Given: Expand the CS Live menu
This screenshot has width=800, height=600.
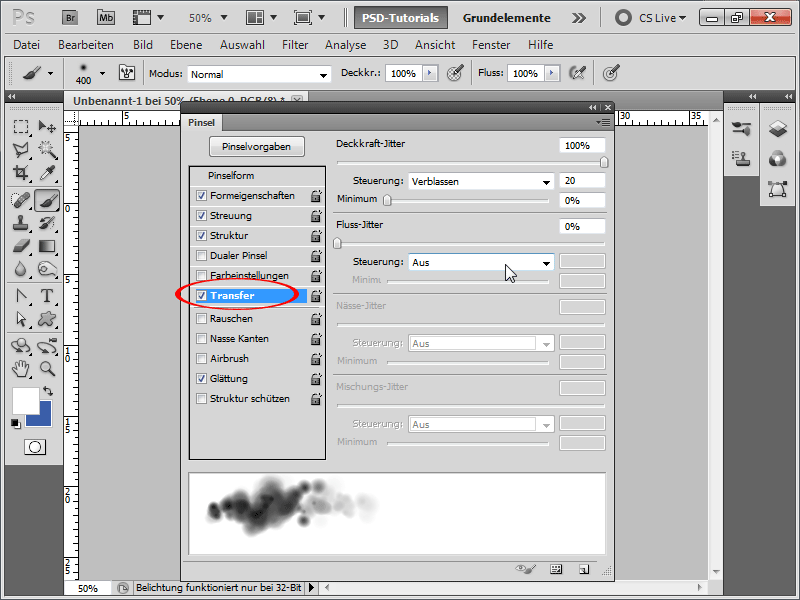Looking at the screenshot, I should point(662,18).
